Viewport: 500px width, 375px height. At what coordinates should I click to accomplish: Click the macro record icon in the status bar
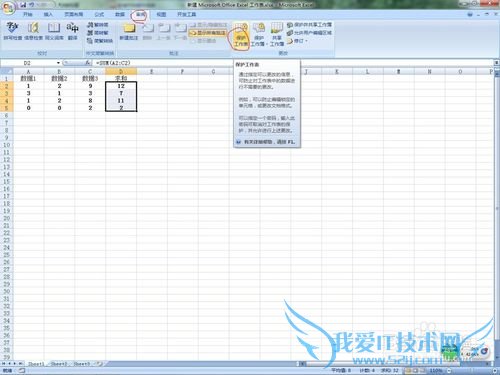point(22,370)
